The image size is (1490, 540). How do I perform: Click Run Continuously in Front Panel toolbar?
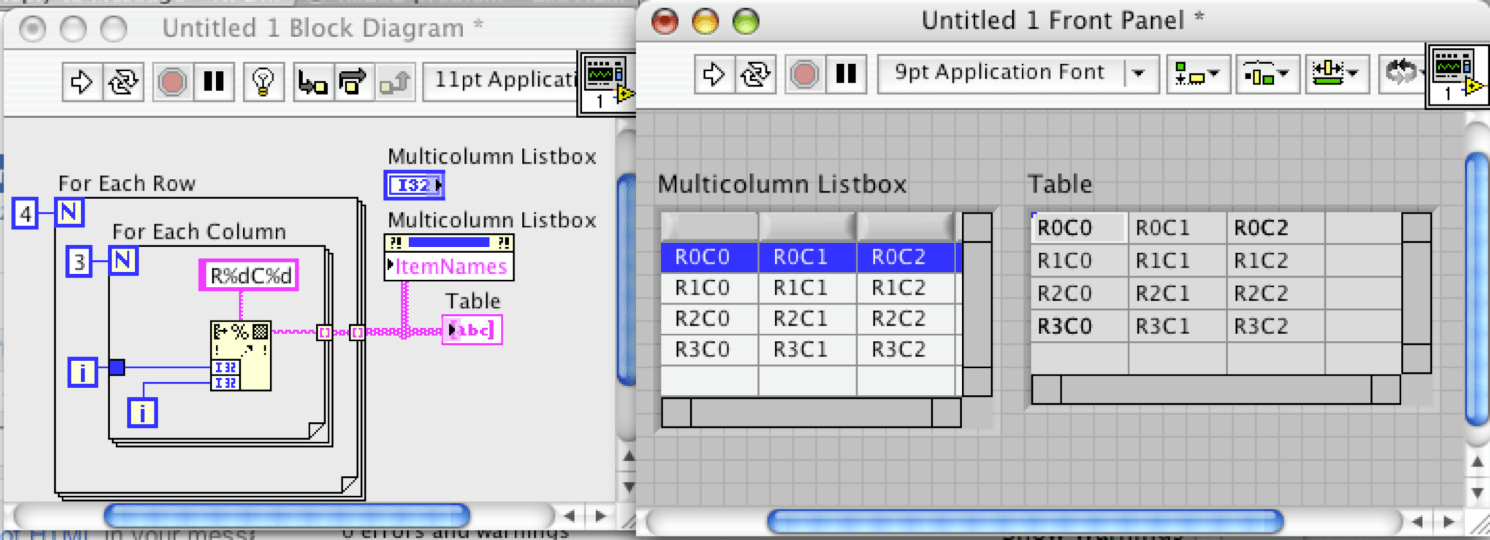point(755,73)
